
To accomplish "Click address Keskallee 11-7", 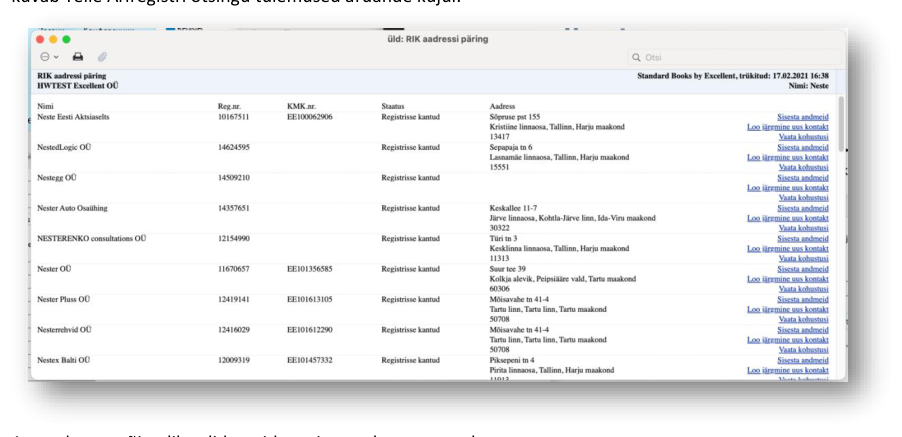I will 513,208.
